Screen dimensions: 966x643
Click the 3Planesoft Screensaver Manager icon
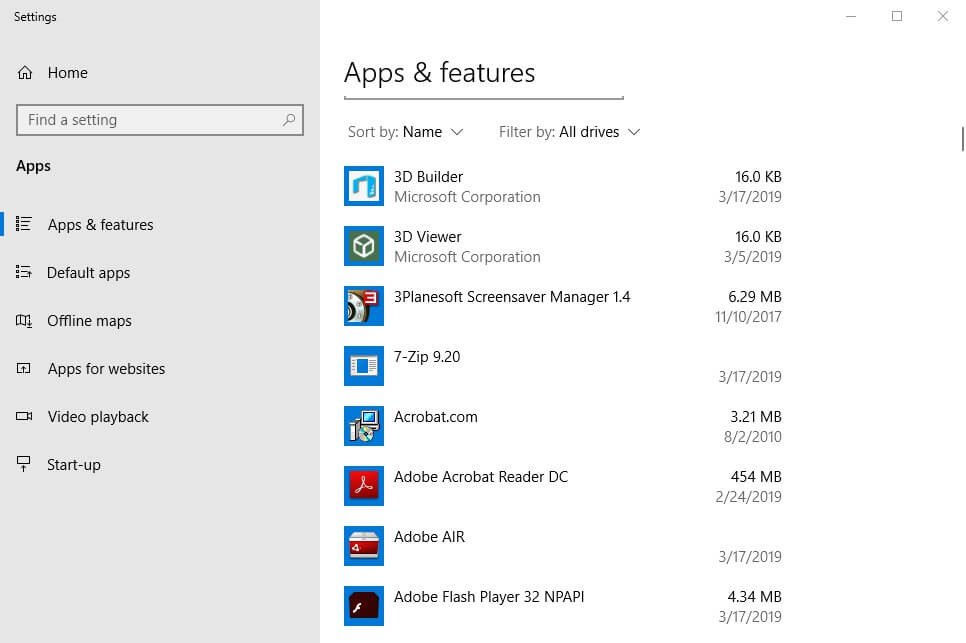pyautogui.click(x=363, y=306)
